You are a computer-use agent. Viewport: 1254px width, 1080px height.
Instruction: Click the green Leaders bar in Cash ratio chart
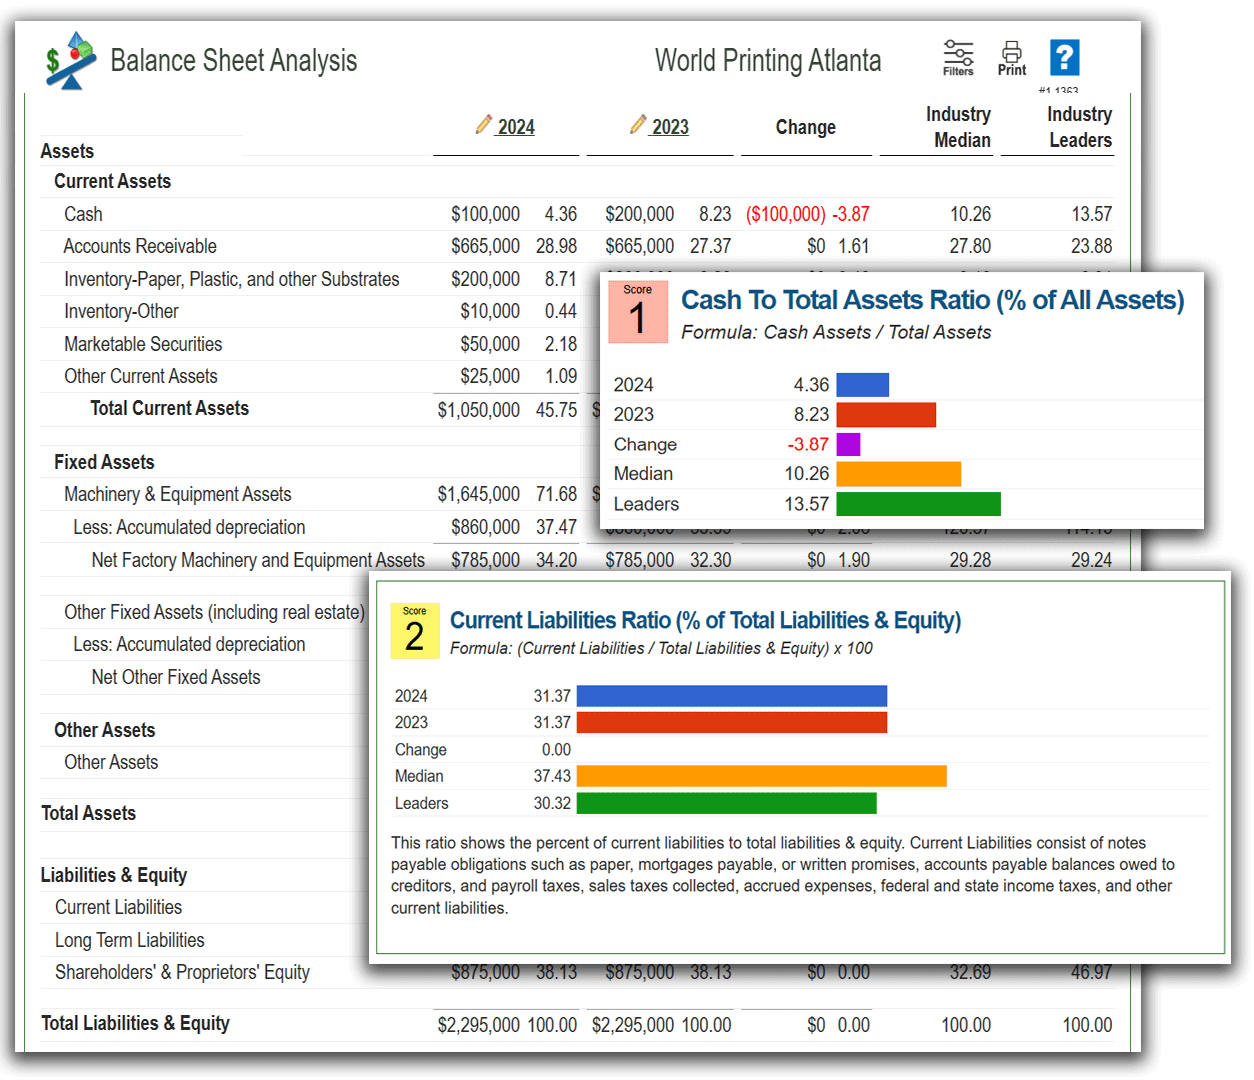[919, 504]
